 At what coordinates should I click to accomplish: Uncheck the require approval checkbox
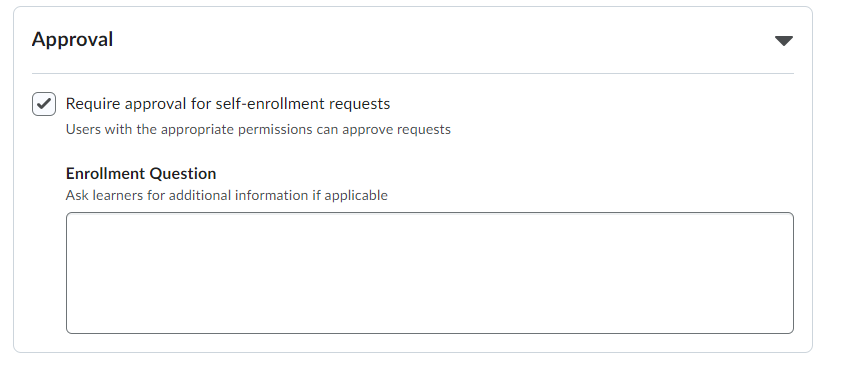click(44, 104)
